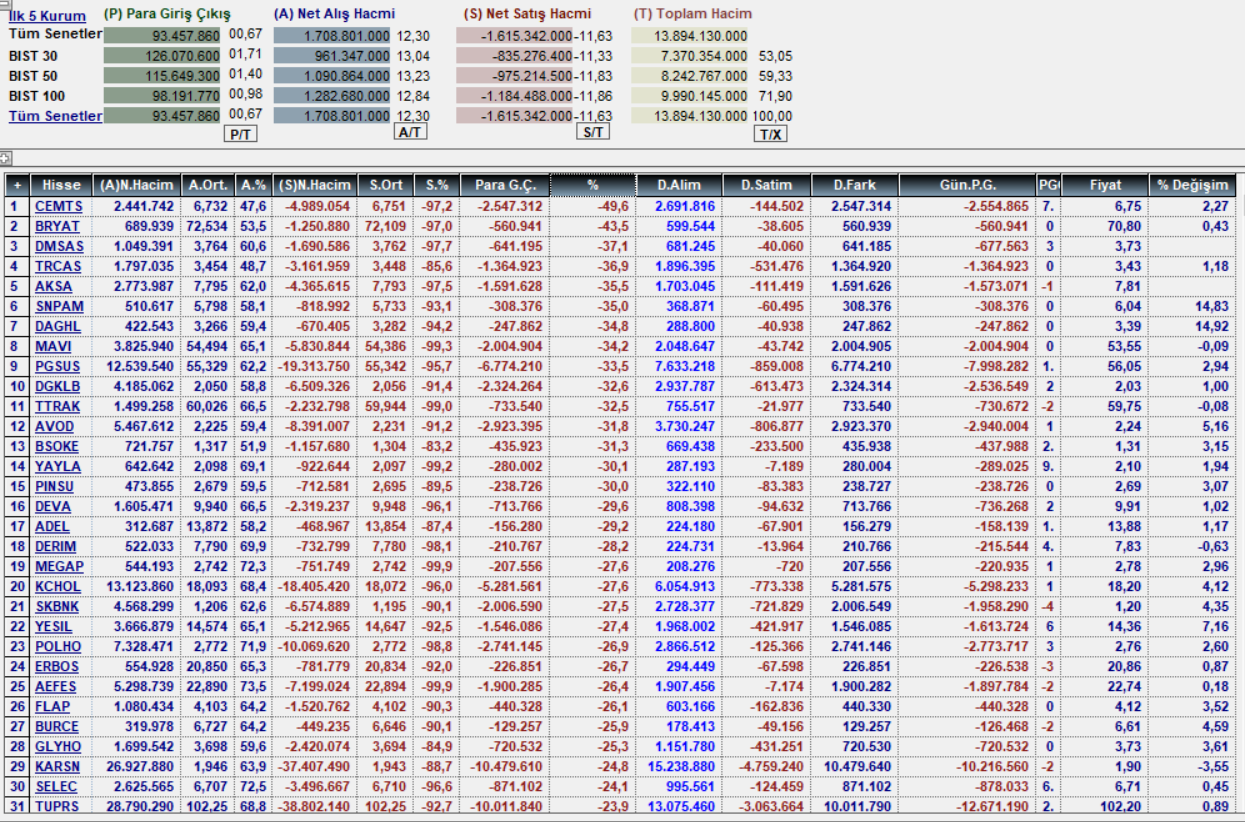Open the KARSN stock link
The image size is (1245, 822).
coord(58,766)
